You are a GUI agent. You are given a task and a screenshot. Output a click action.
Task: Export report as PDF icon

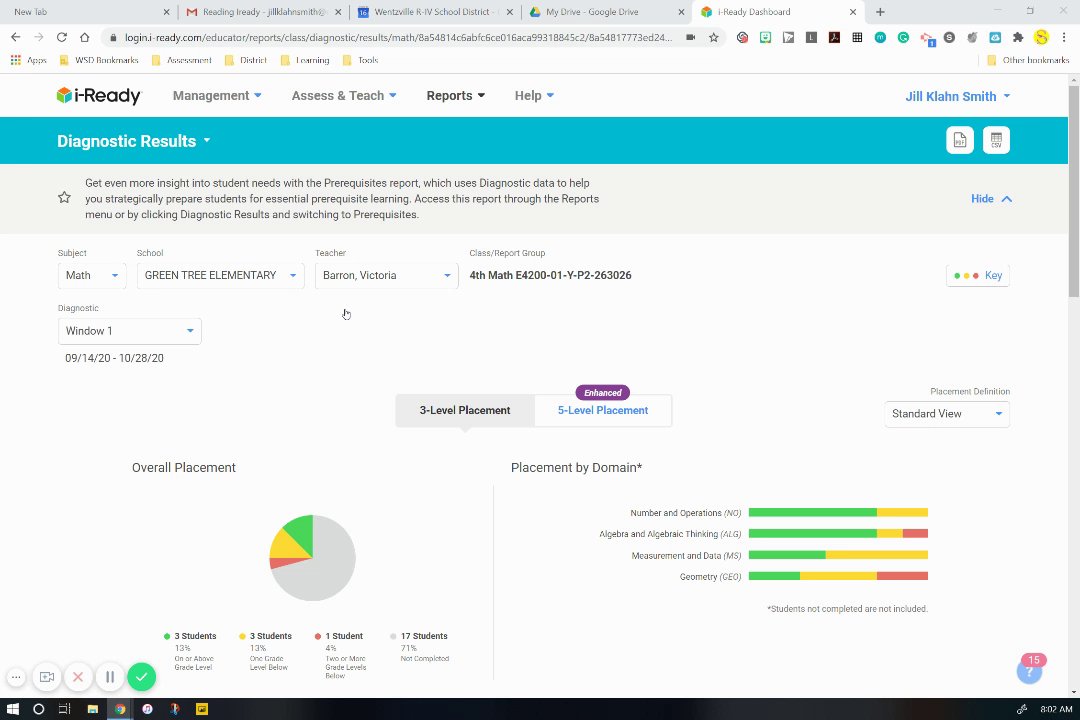(x=959, y=141)
